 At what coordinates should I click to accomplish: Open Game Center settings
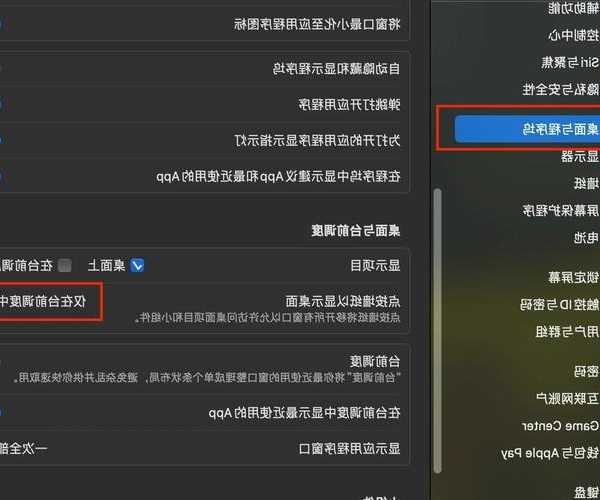coord(560,426)
